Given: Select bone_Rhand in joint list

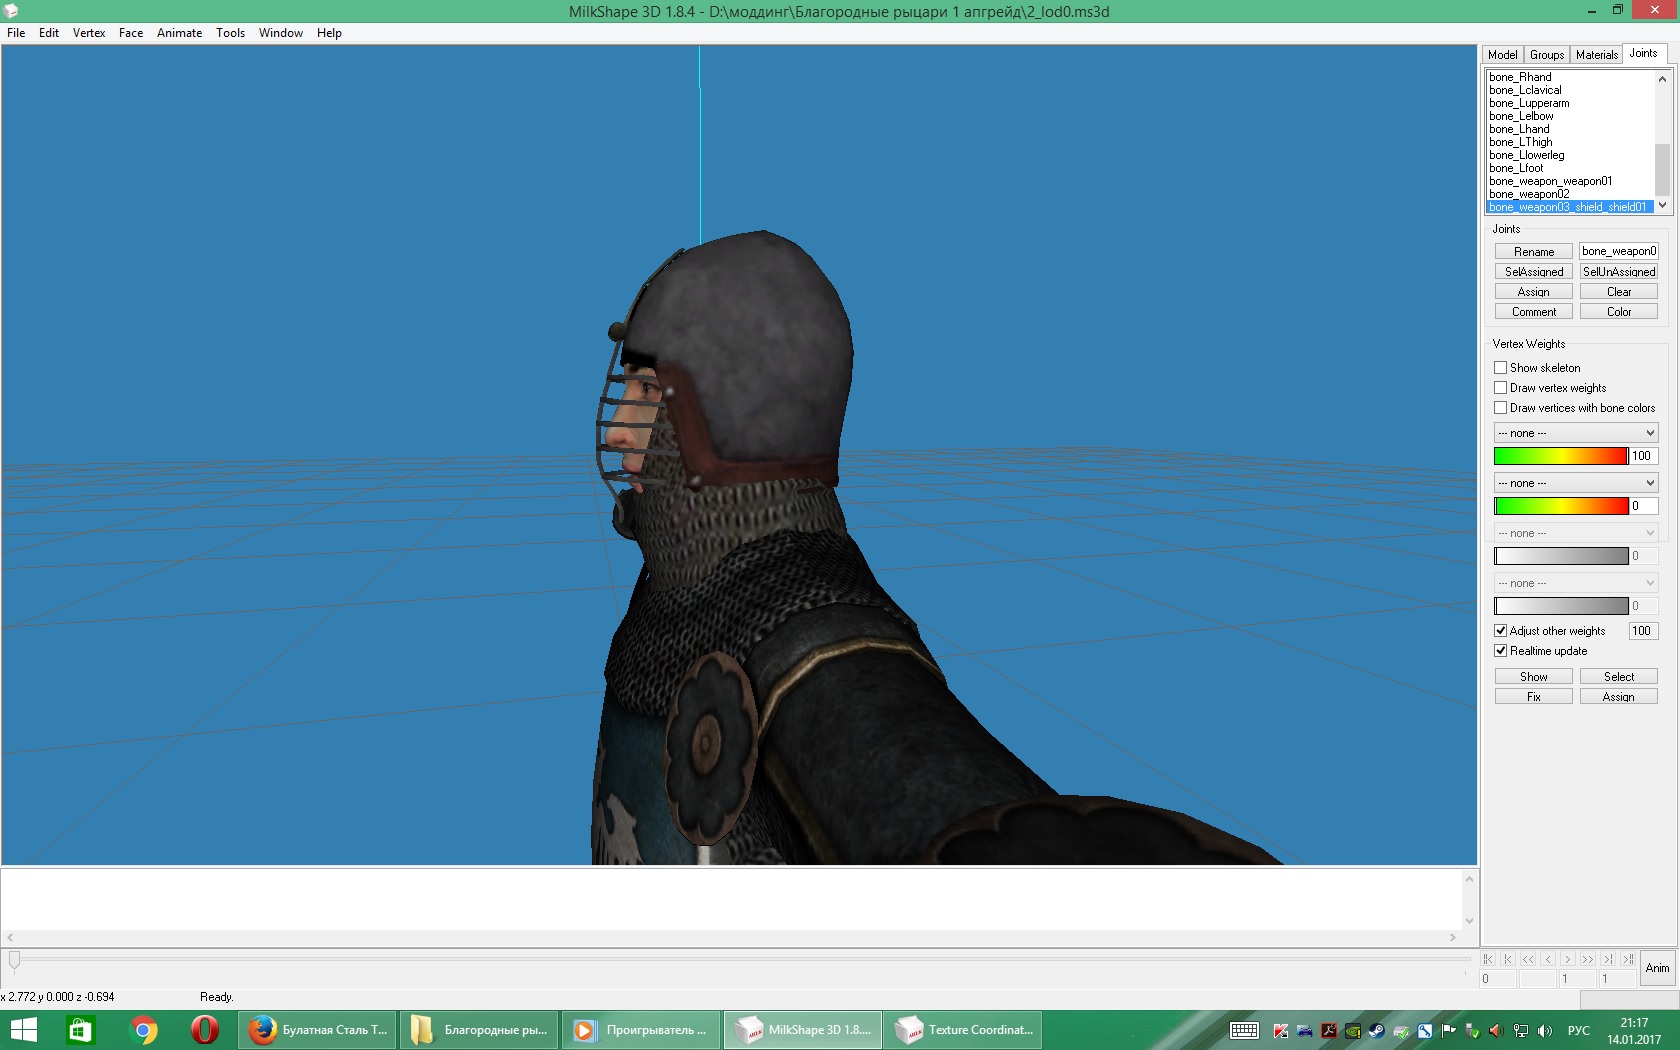Looking at the screenshot, I should [1520, 77].
